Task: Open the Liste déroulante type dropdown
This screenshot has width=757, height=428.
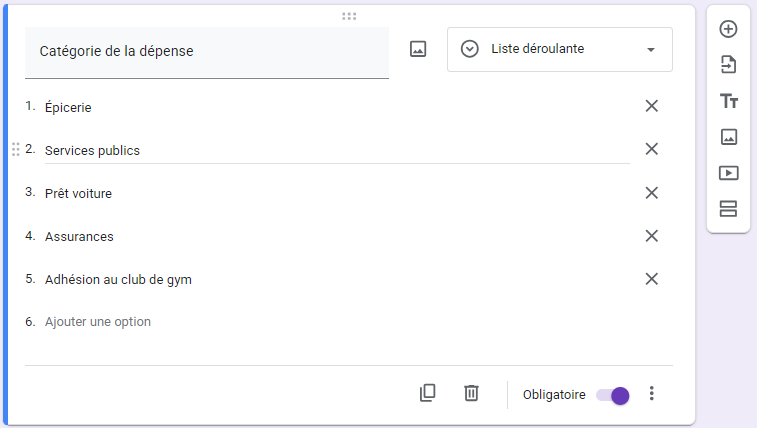Action: (x=559, y=49)
